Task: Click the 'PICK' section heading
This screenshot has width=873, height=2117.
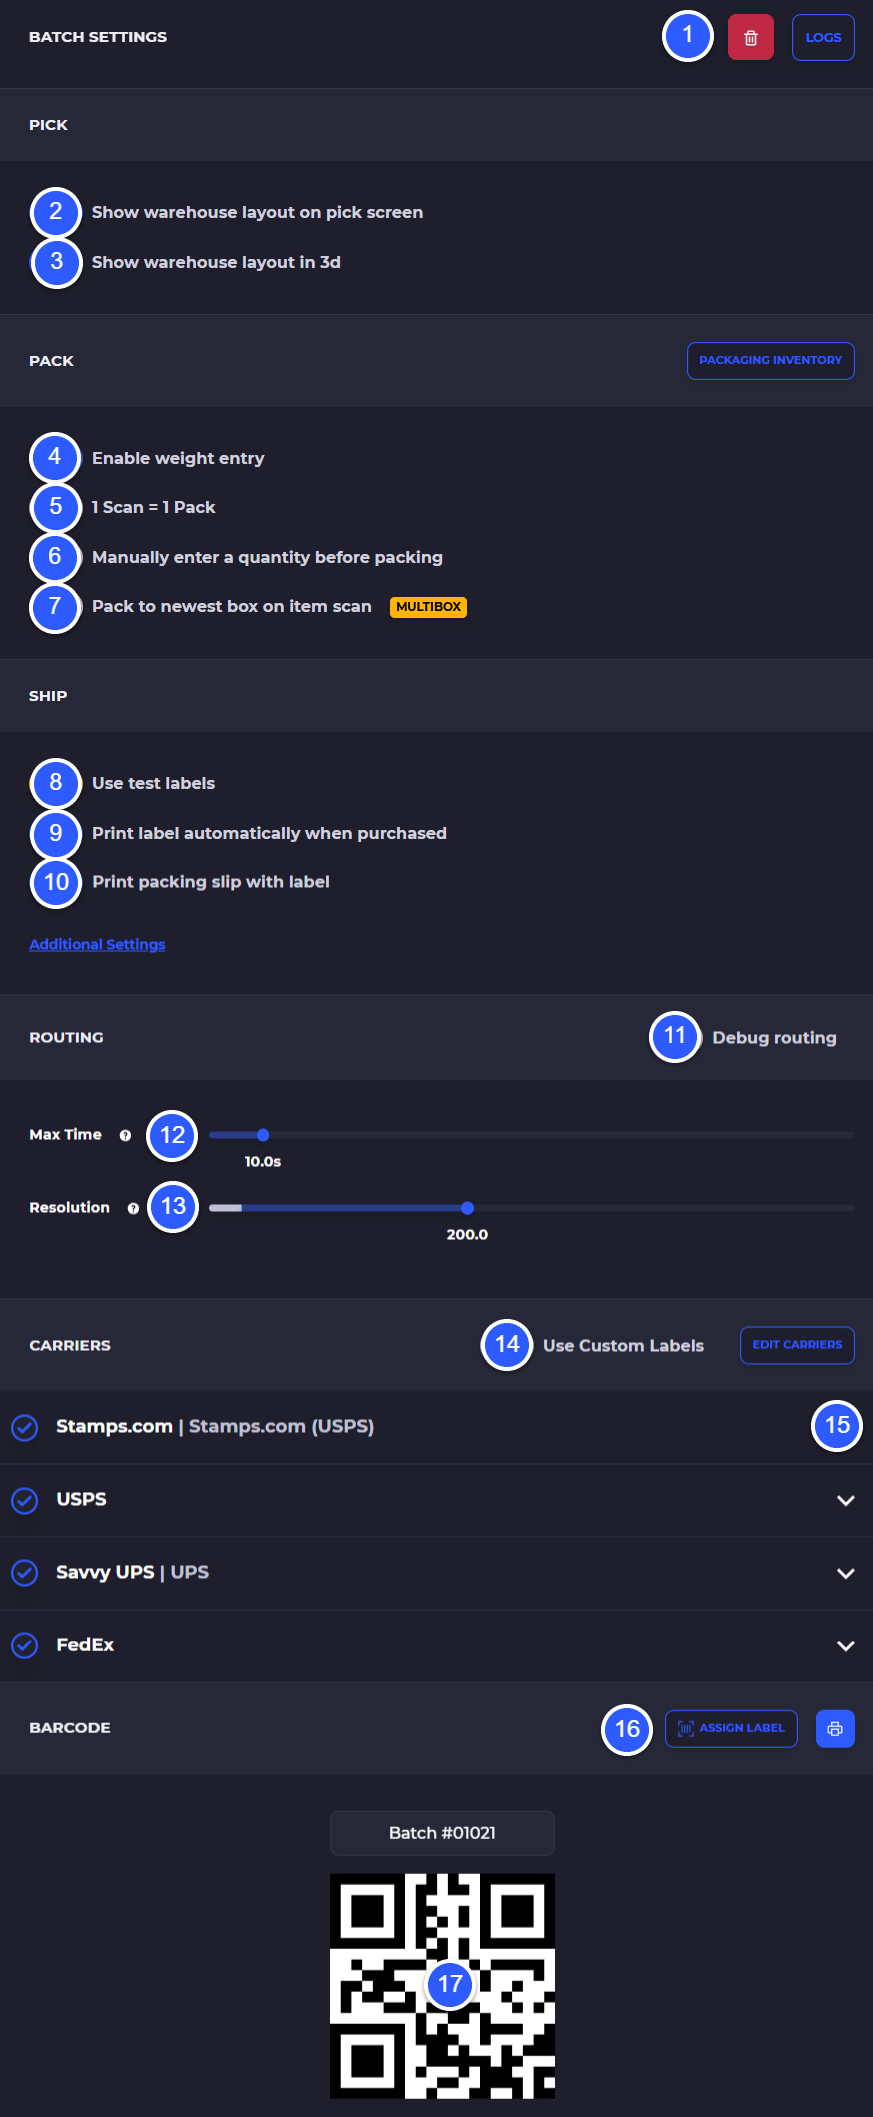Action: tap(48, 125)
